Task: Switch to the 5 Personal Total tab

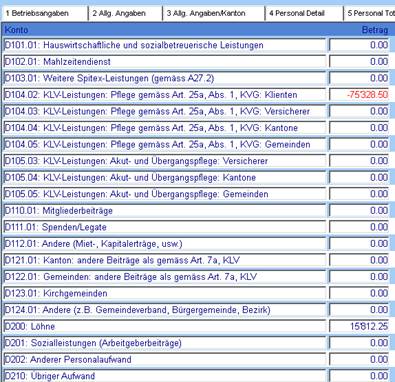Action: tap(369, 14)
